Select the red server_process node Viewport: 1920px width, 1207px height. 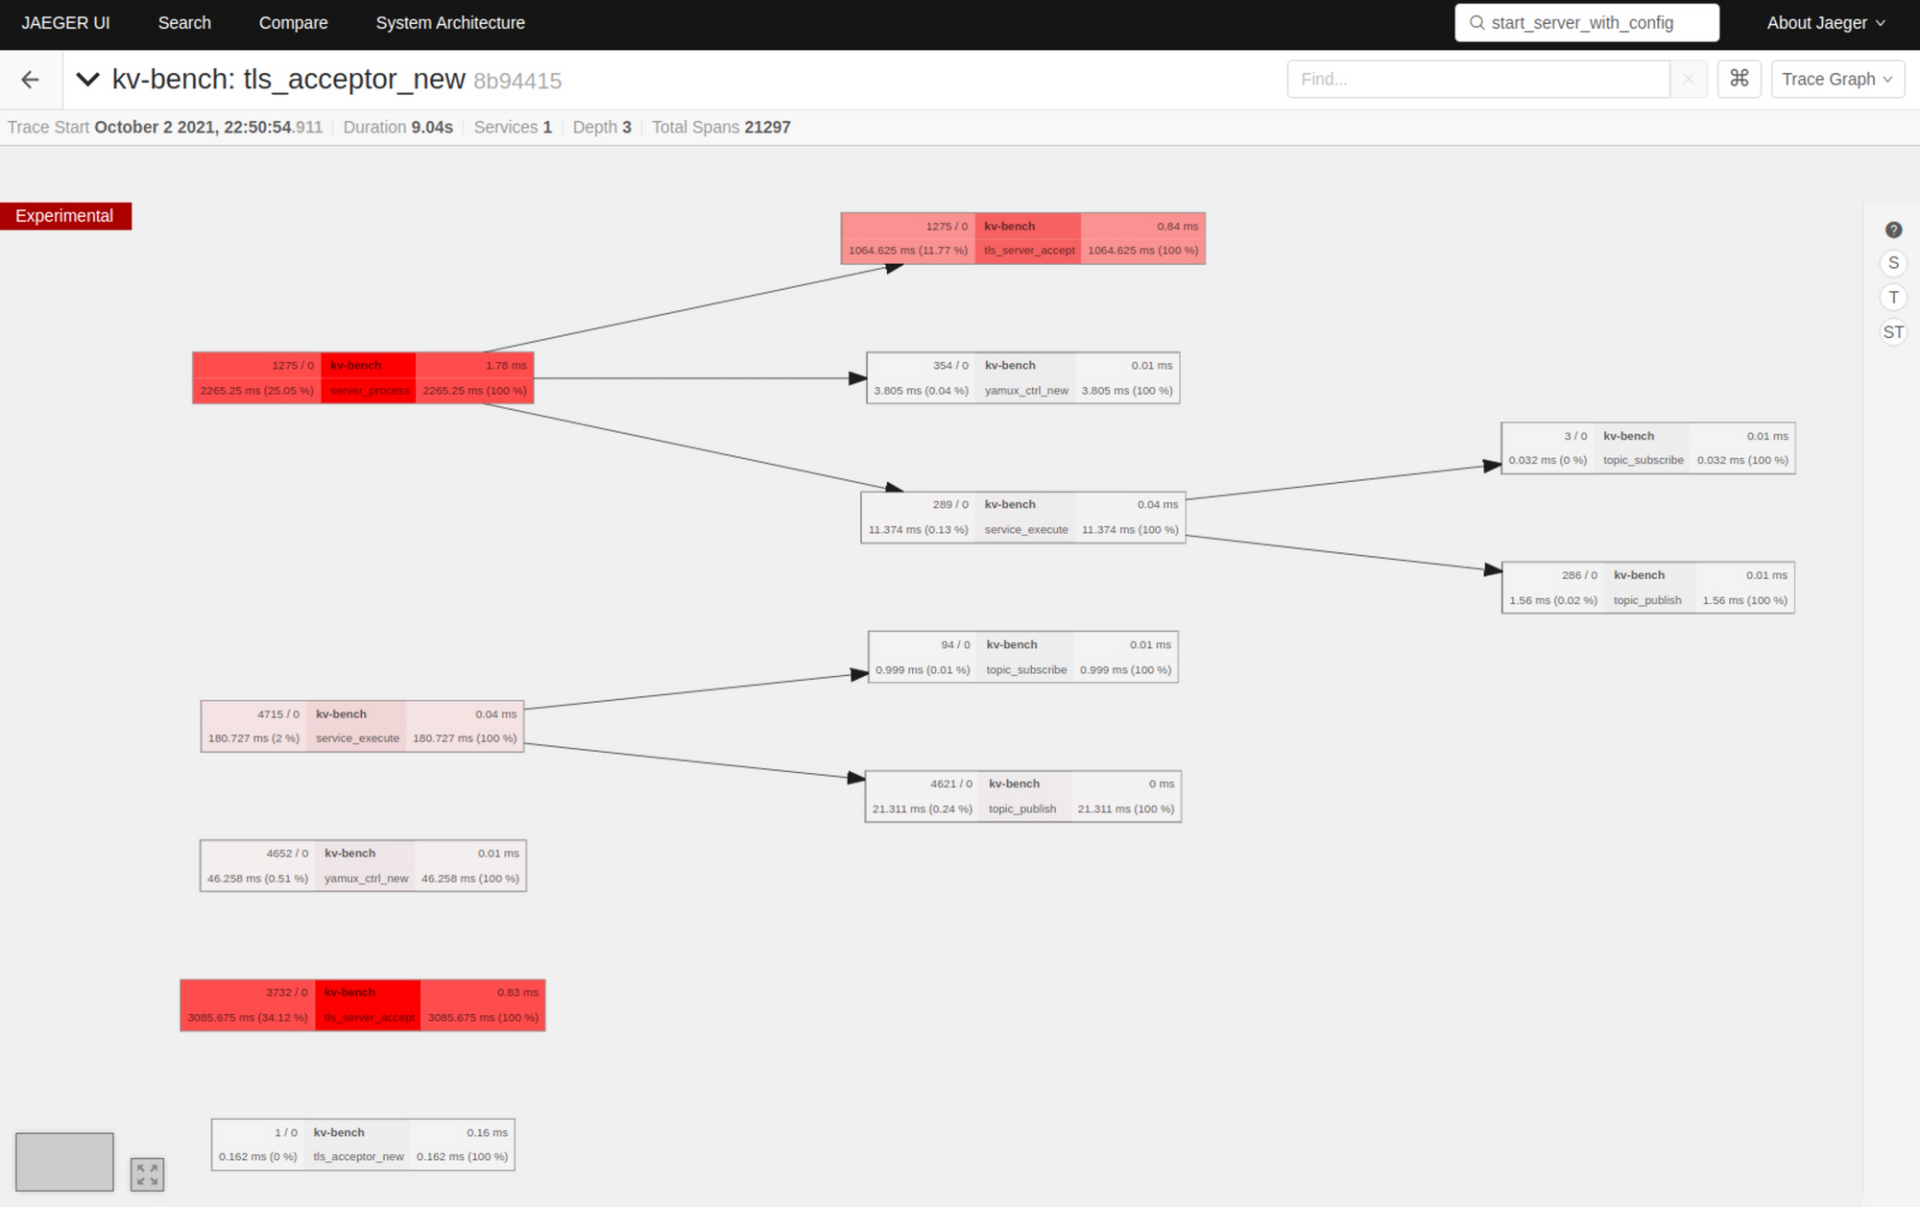[x=363, y=378]
